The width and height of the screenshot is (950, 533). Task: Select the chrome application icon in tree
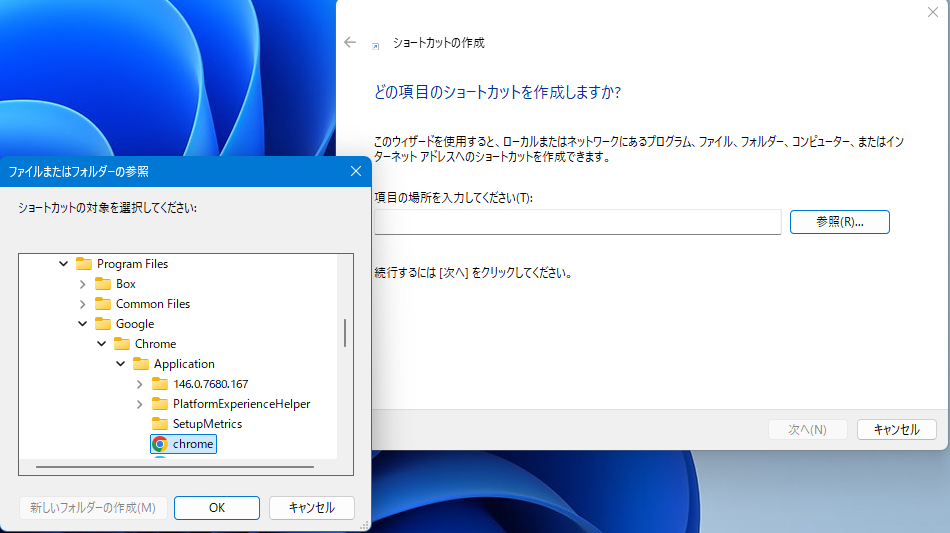pyautogui.click(x=160, y=444)
